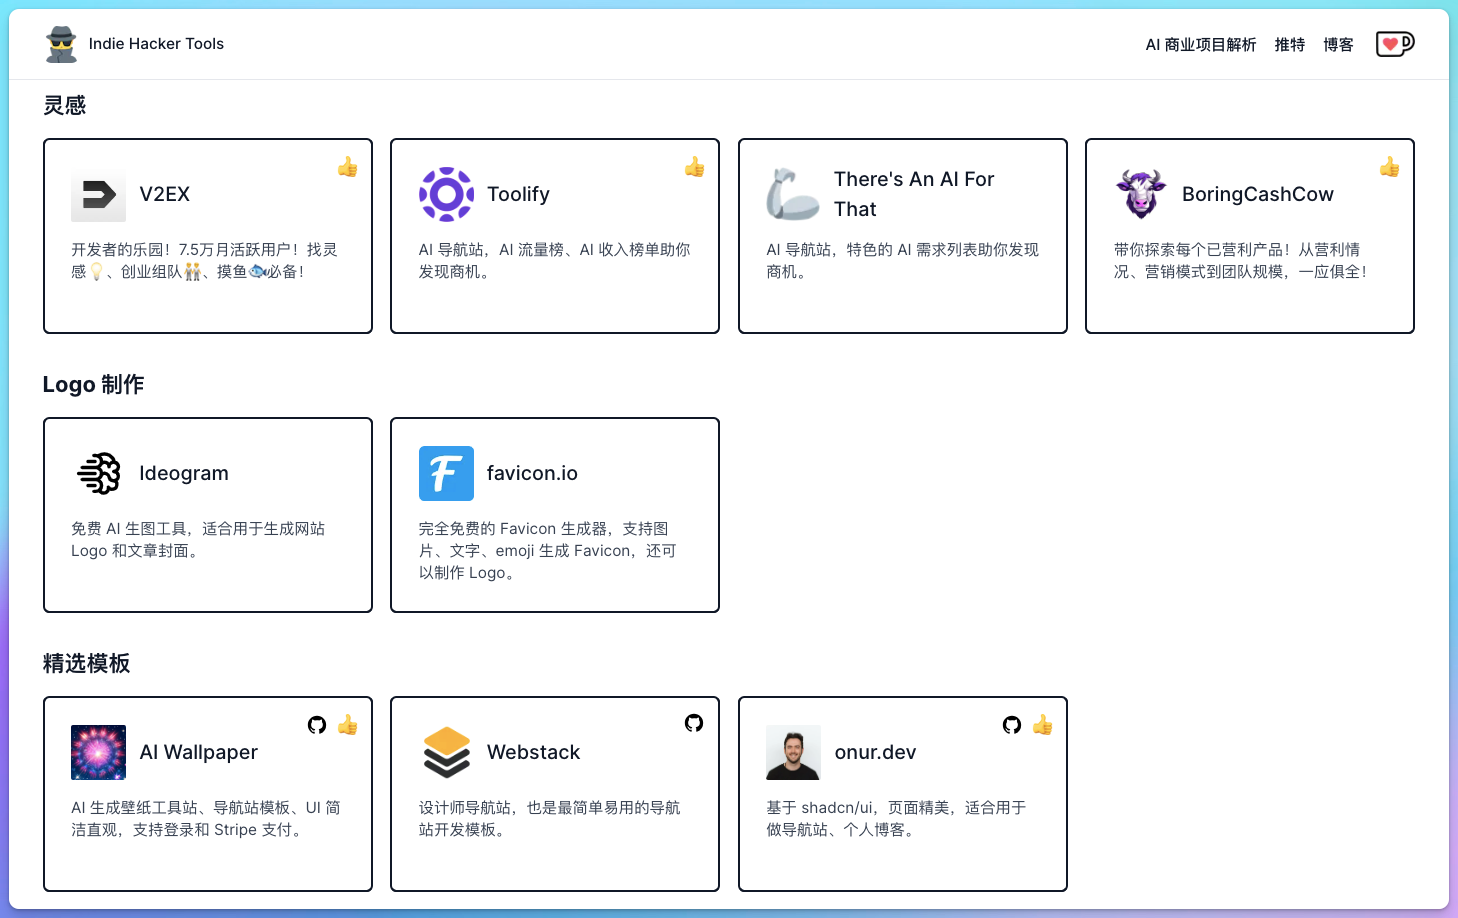Click the Toolify purple gear logo
Image resolution: width=1458 pixels, height=918 pixels.
pos(446,194)
